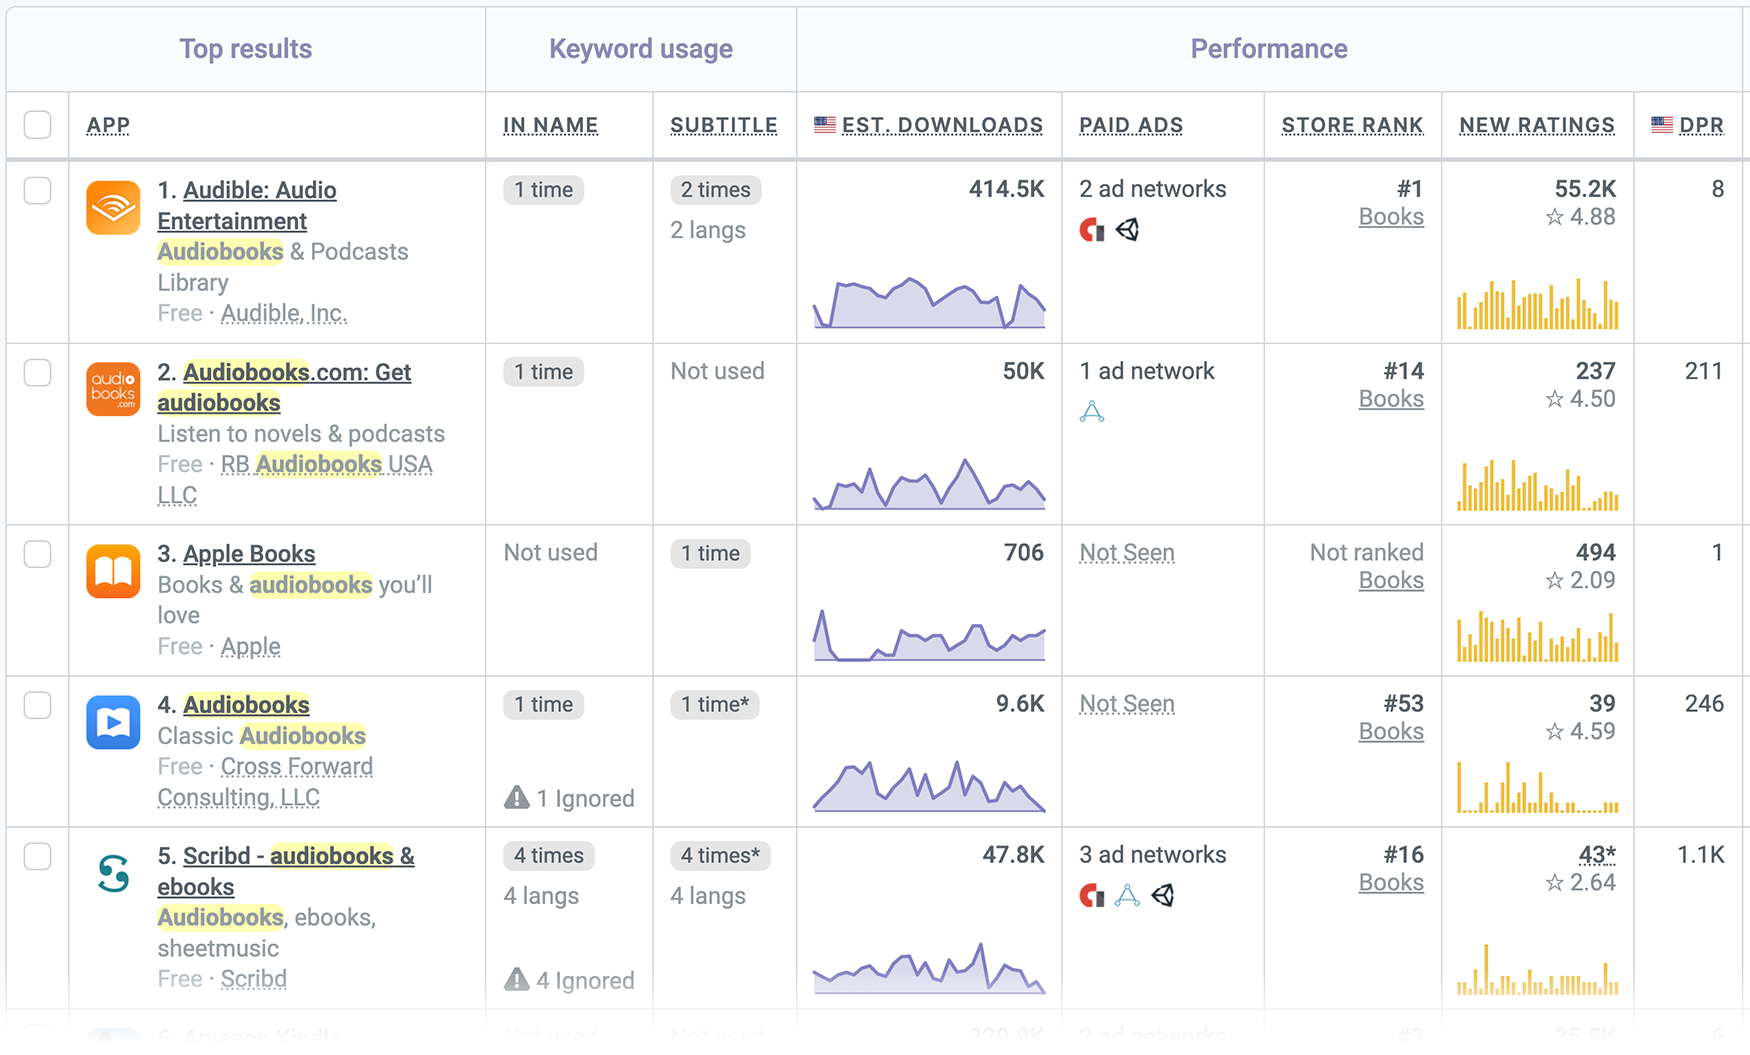Open RB Audiobooks USA LLC developer link

295,480
